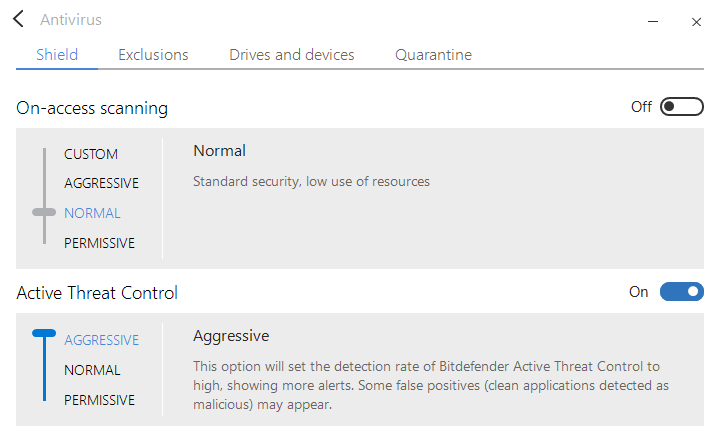Minimize the Antivirus window
716x433 pixels.
(652, 21)
